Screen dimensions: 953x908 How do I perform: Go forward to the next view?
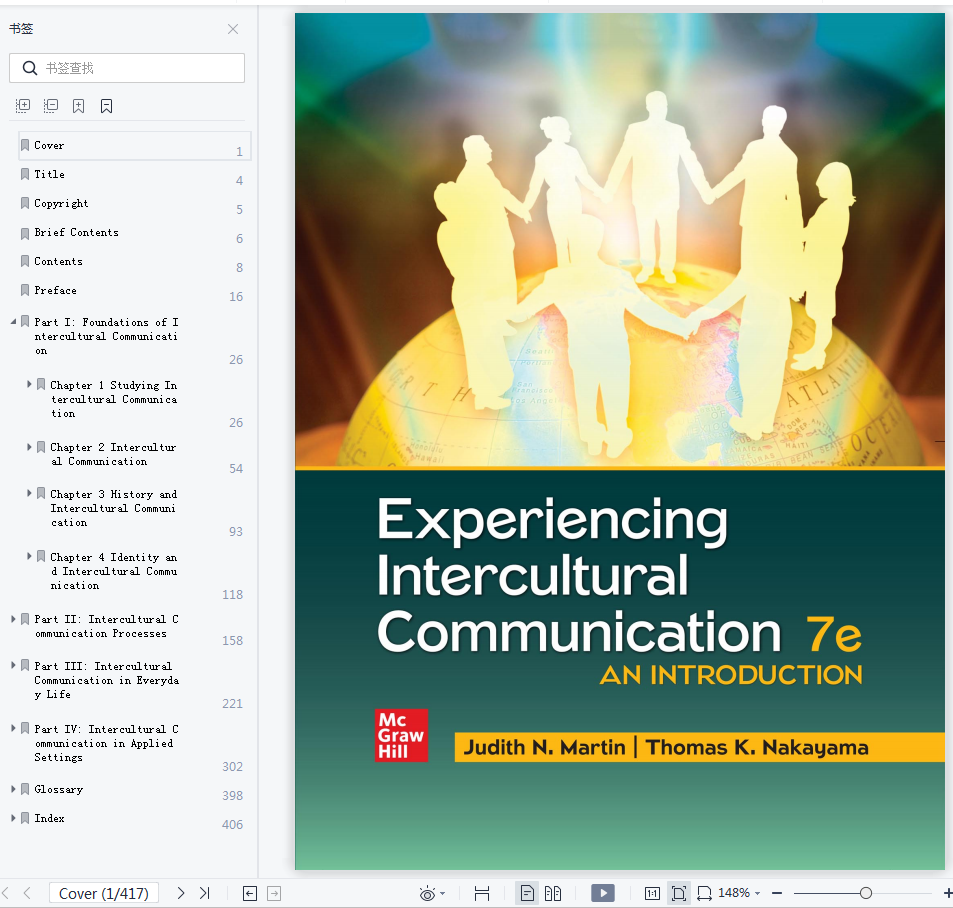(x=274, y=893)
